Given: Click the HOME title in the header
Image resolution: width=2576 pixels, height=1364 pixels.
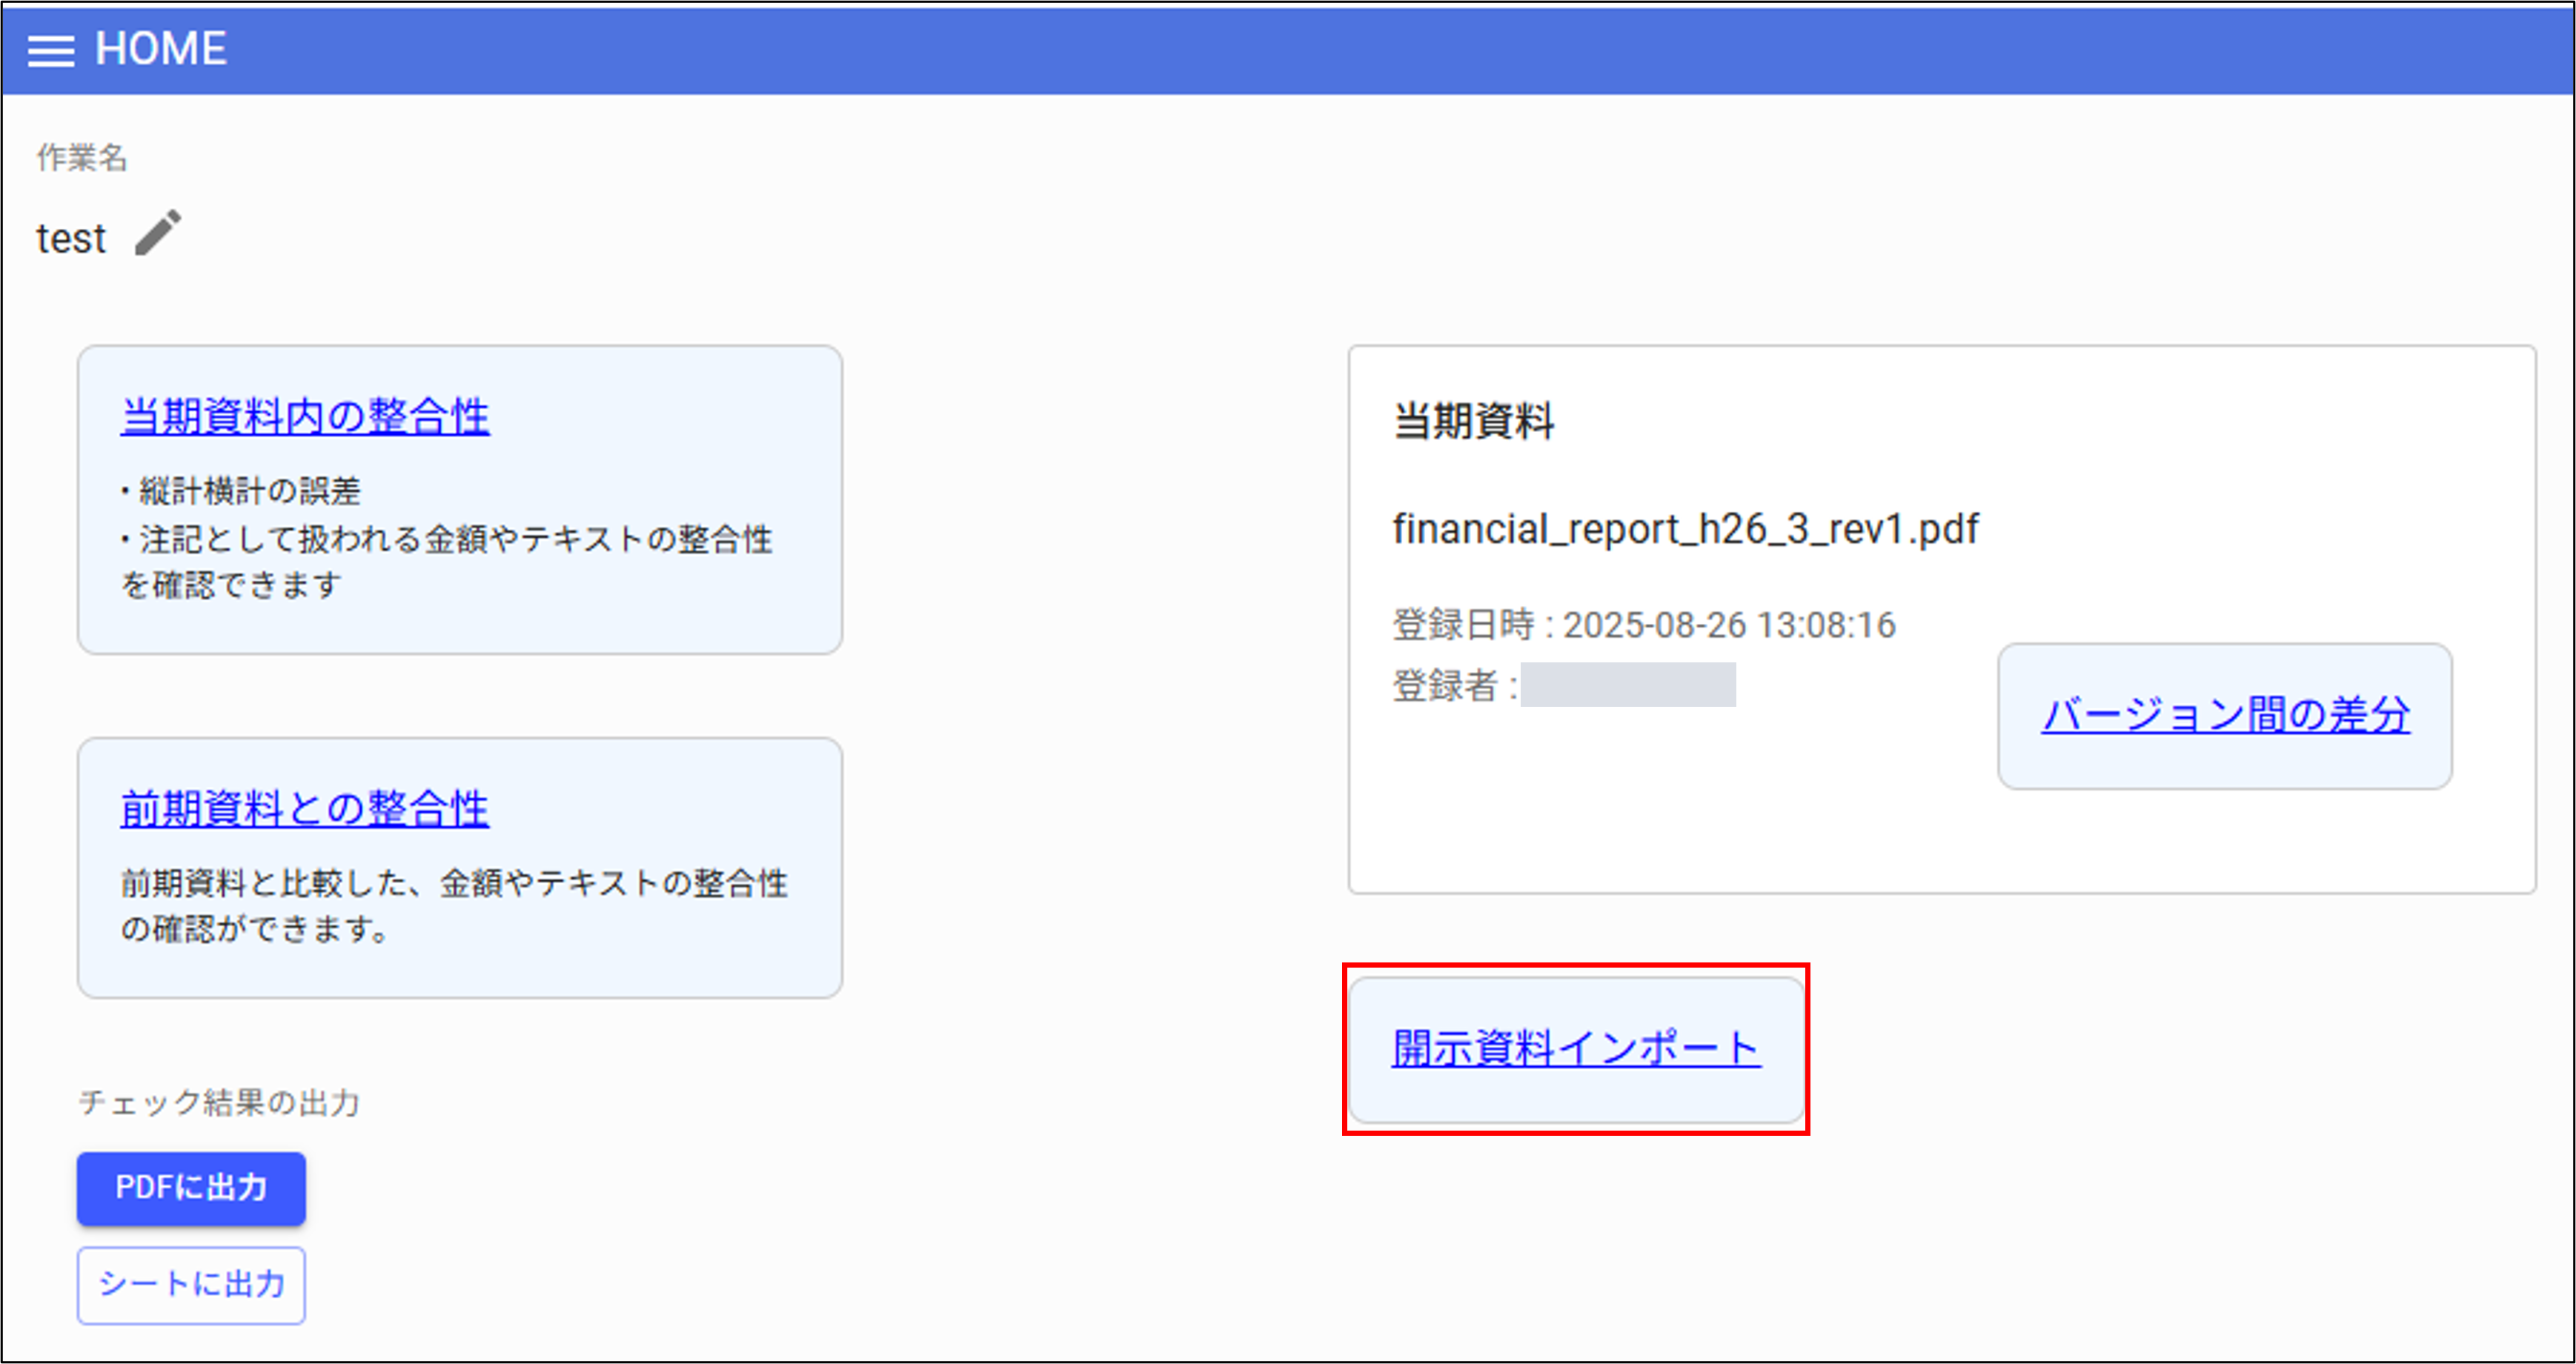Looking at the screenshot, I should 160,49.
